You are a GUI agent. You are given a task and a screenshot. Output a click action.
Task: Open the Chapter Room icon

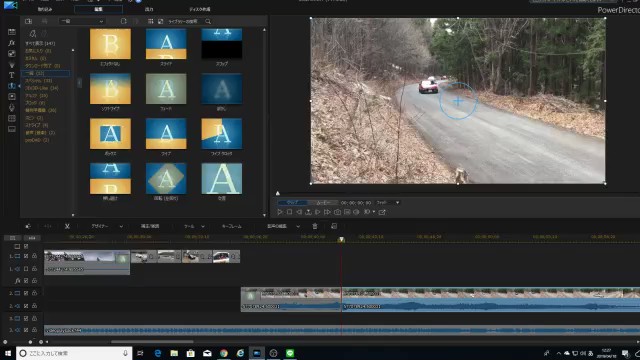12,118
